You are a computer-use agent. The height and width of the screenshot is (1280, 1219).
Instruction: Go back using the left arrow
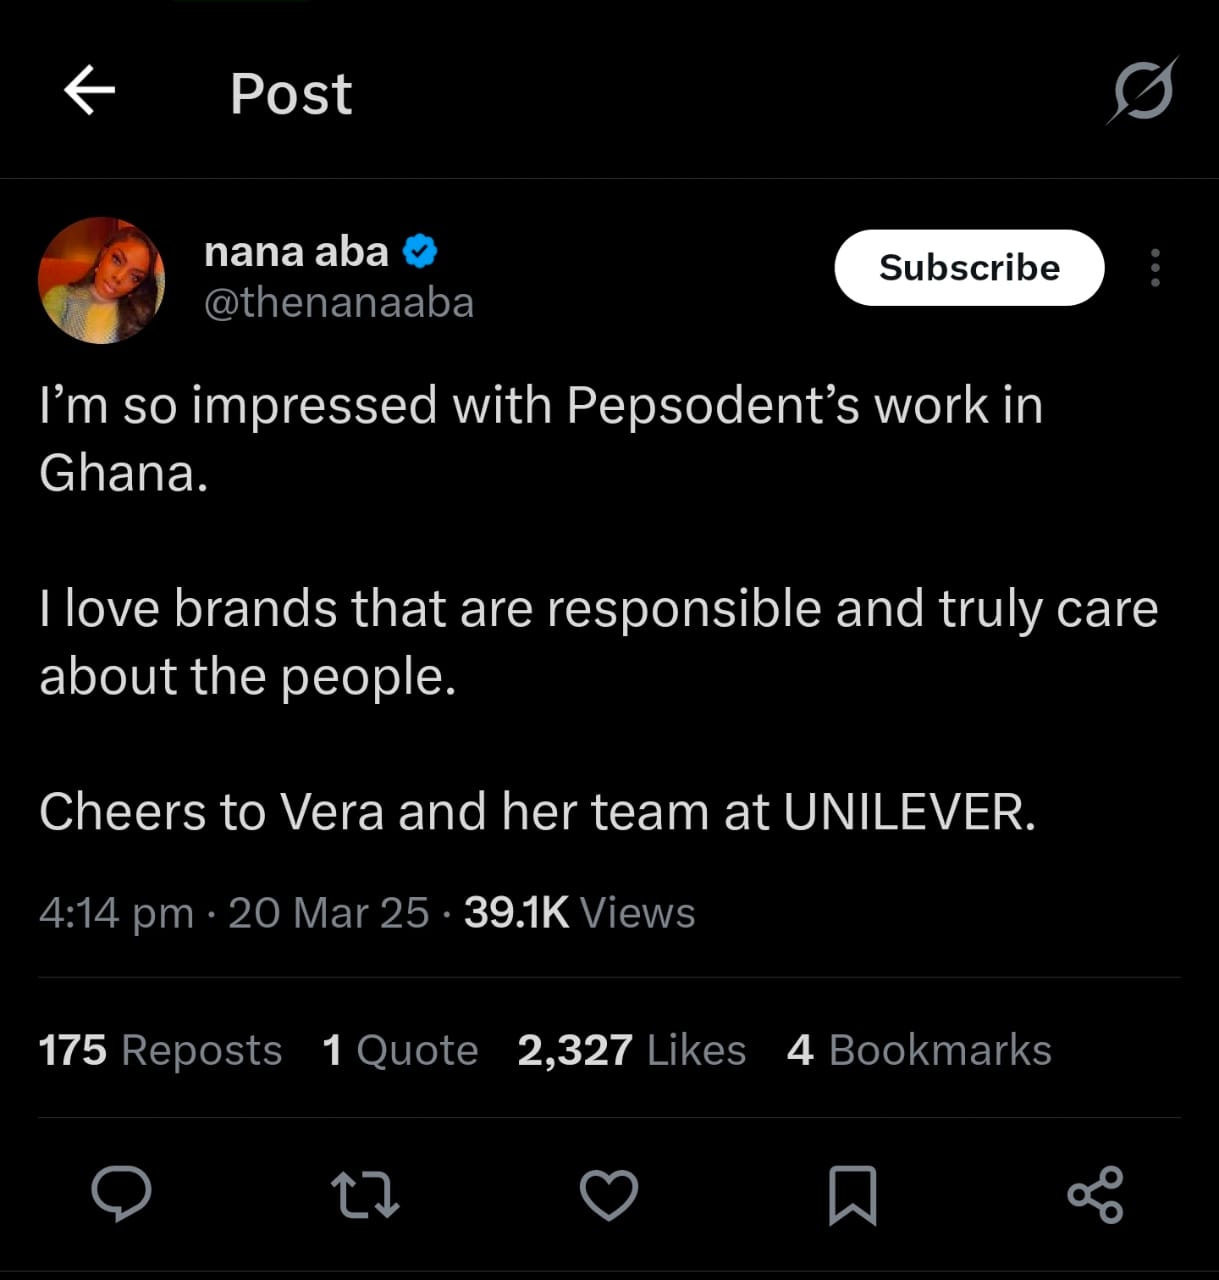(x=89, y=91)
